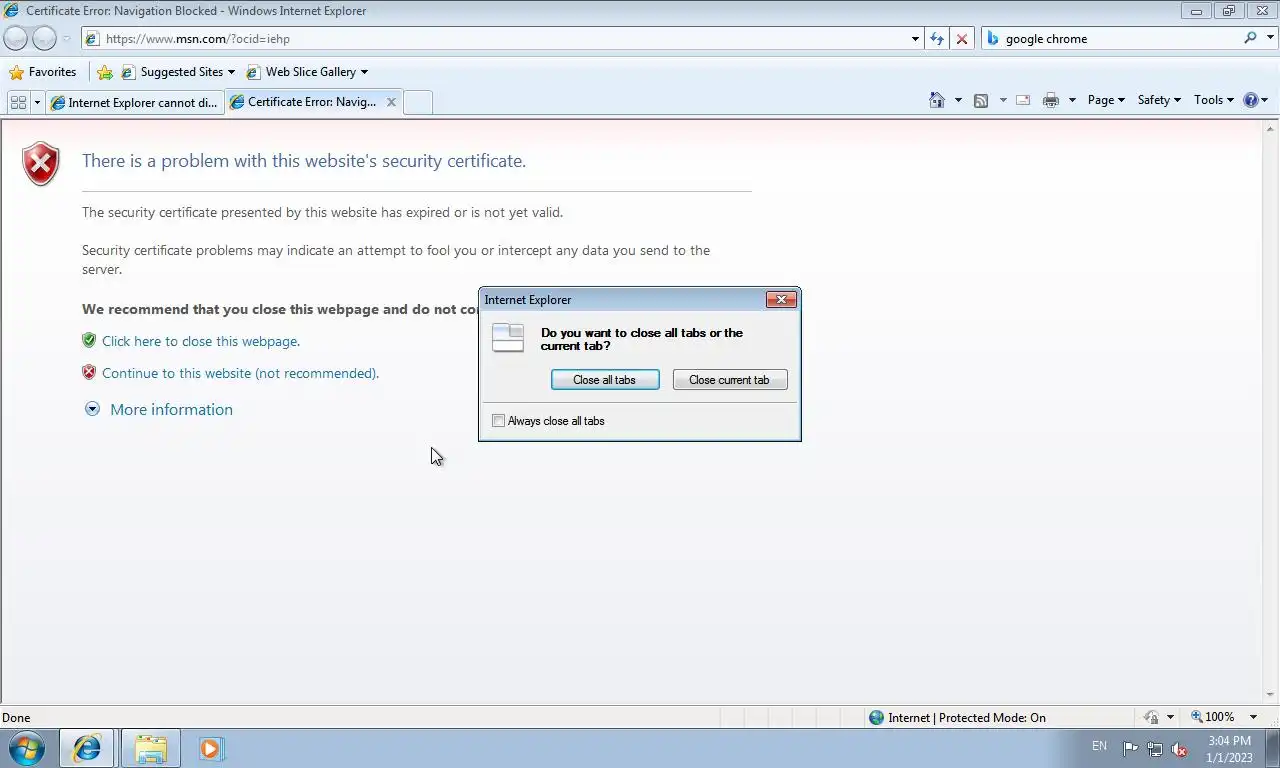Click the Action Center flag icon
The width and height of the screenshot is (1280, 768).
click(x=1130, y=749)
